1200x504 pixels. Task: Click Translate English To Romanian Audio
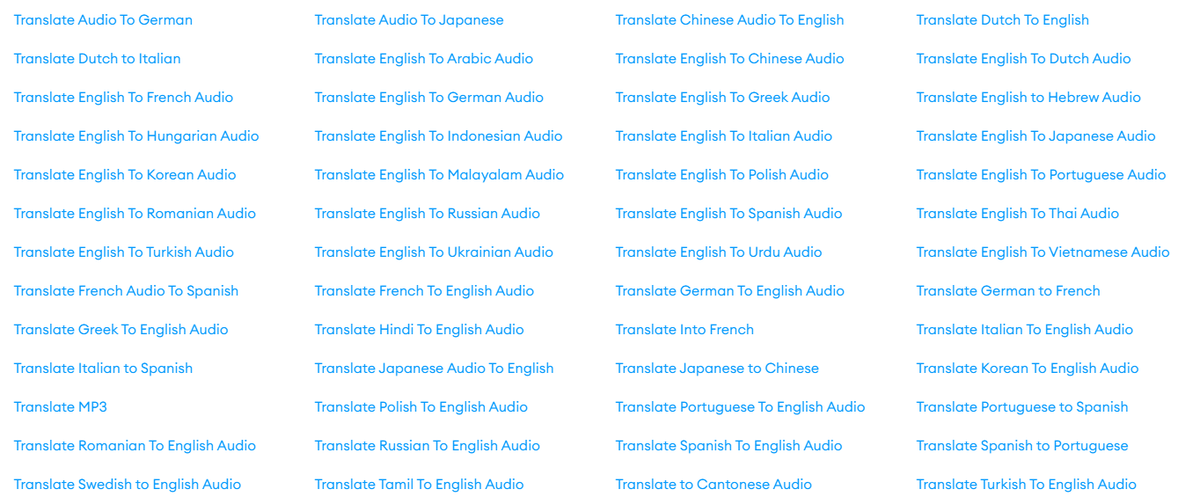coord(135,214)
